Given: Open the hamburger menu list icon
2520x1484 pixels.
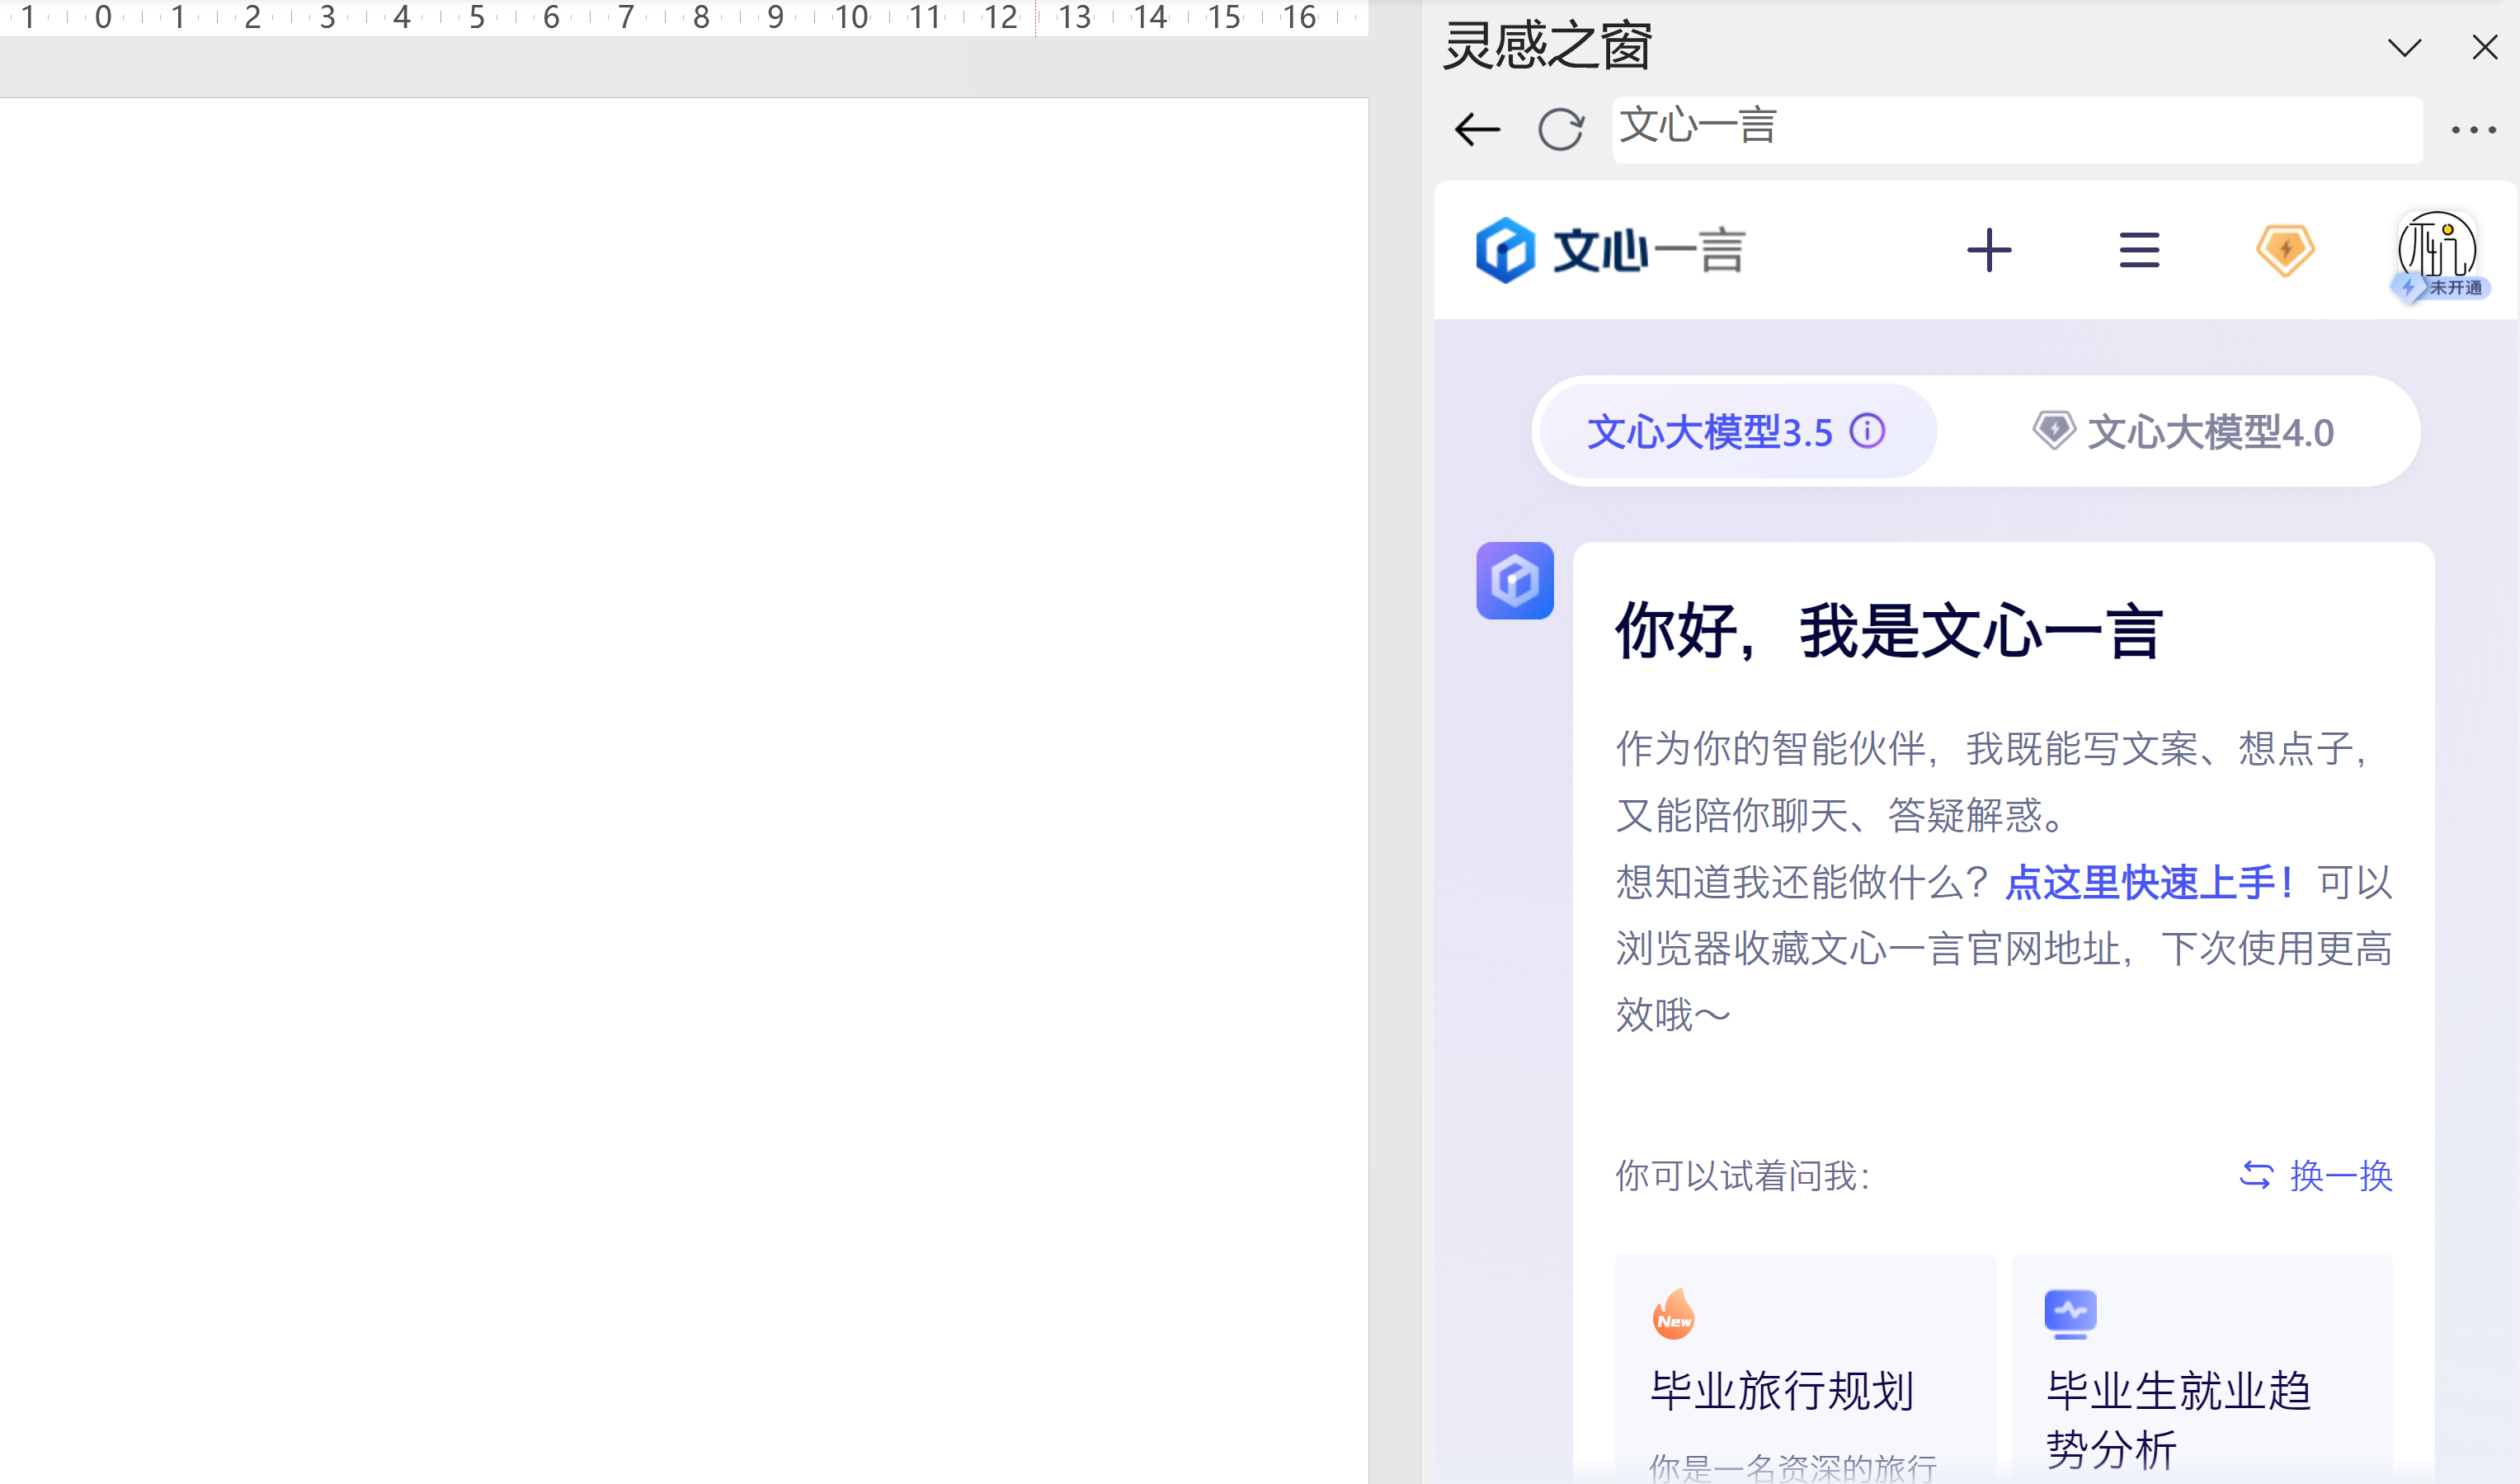Looking at the screenshot, I should pyautogui.click(x=2139, y=250).
